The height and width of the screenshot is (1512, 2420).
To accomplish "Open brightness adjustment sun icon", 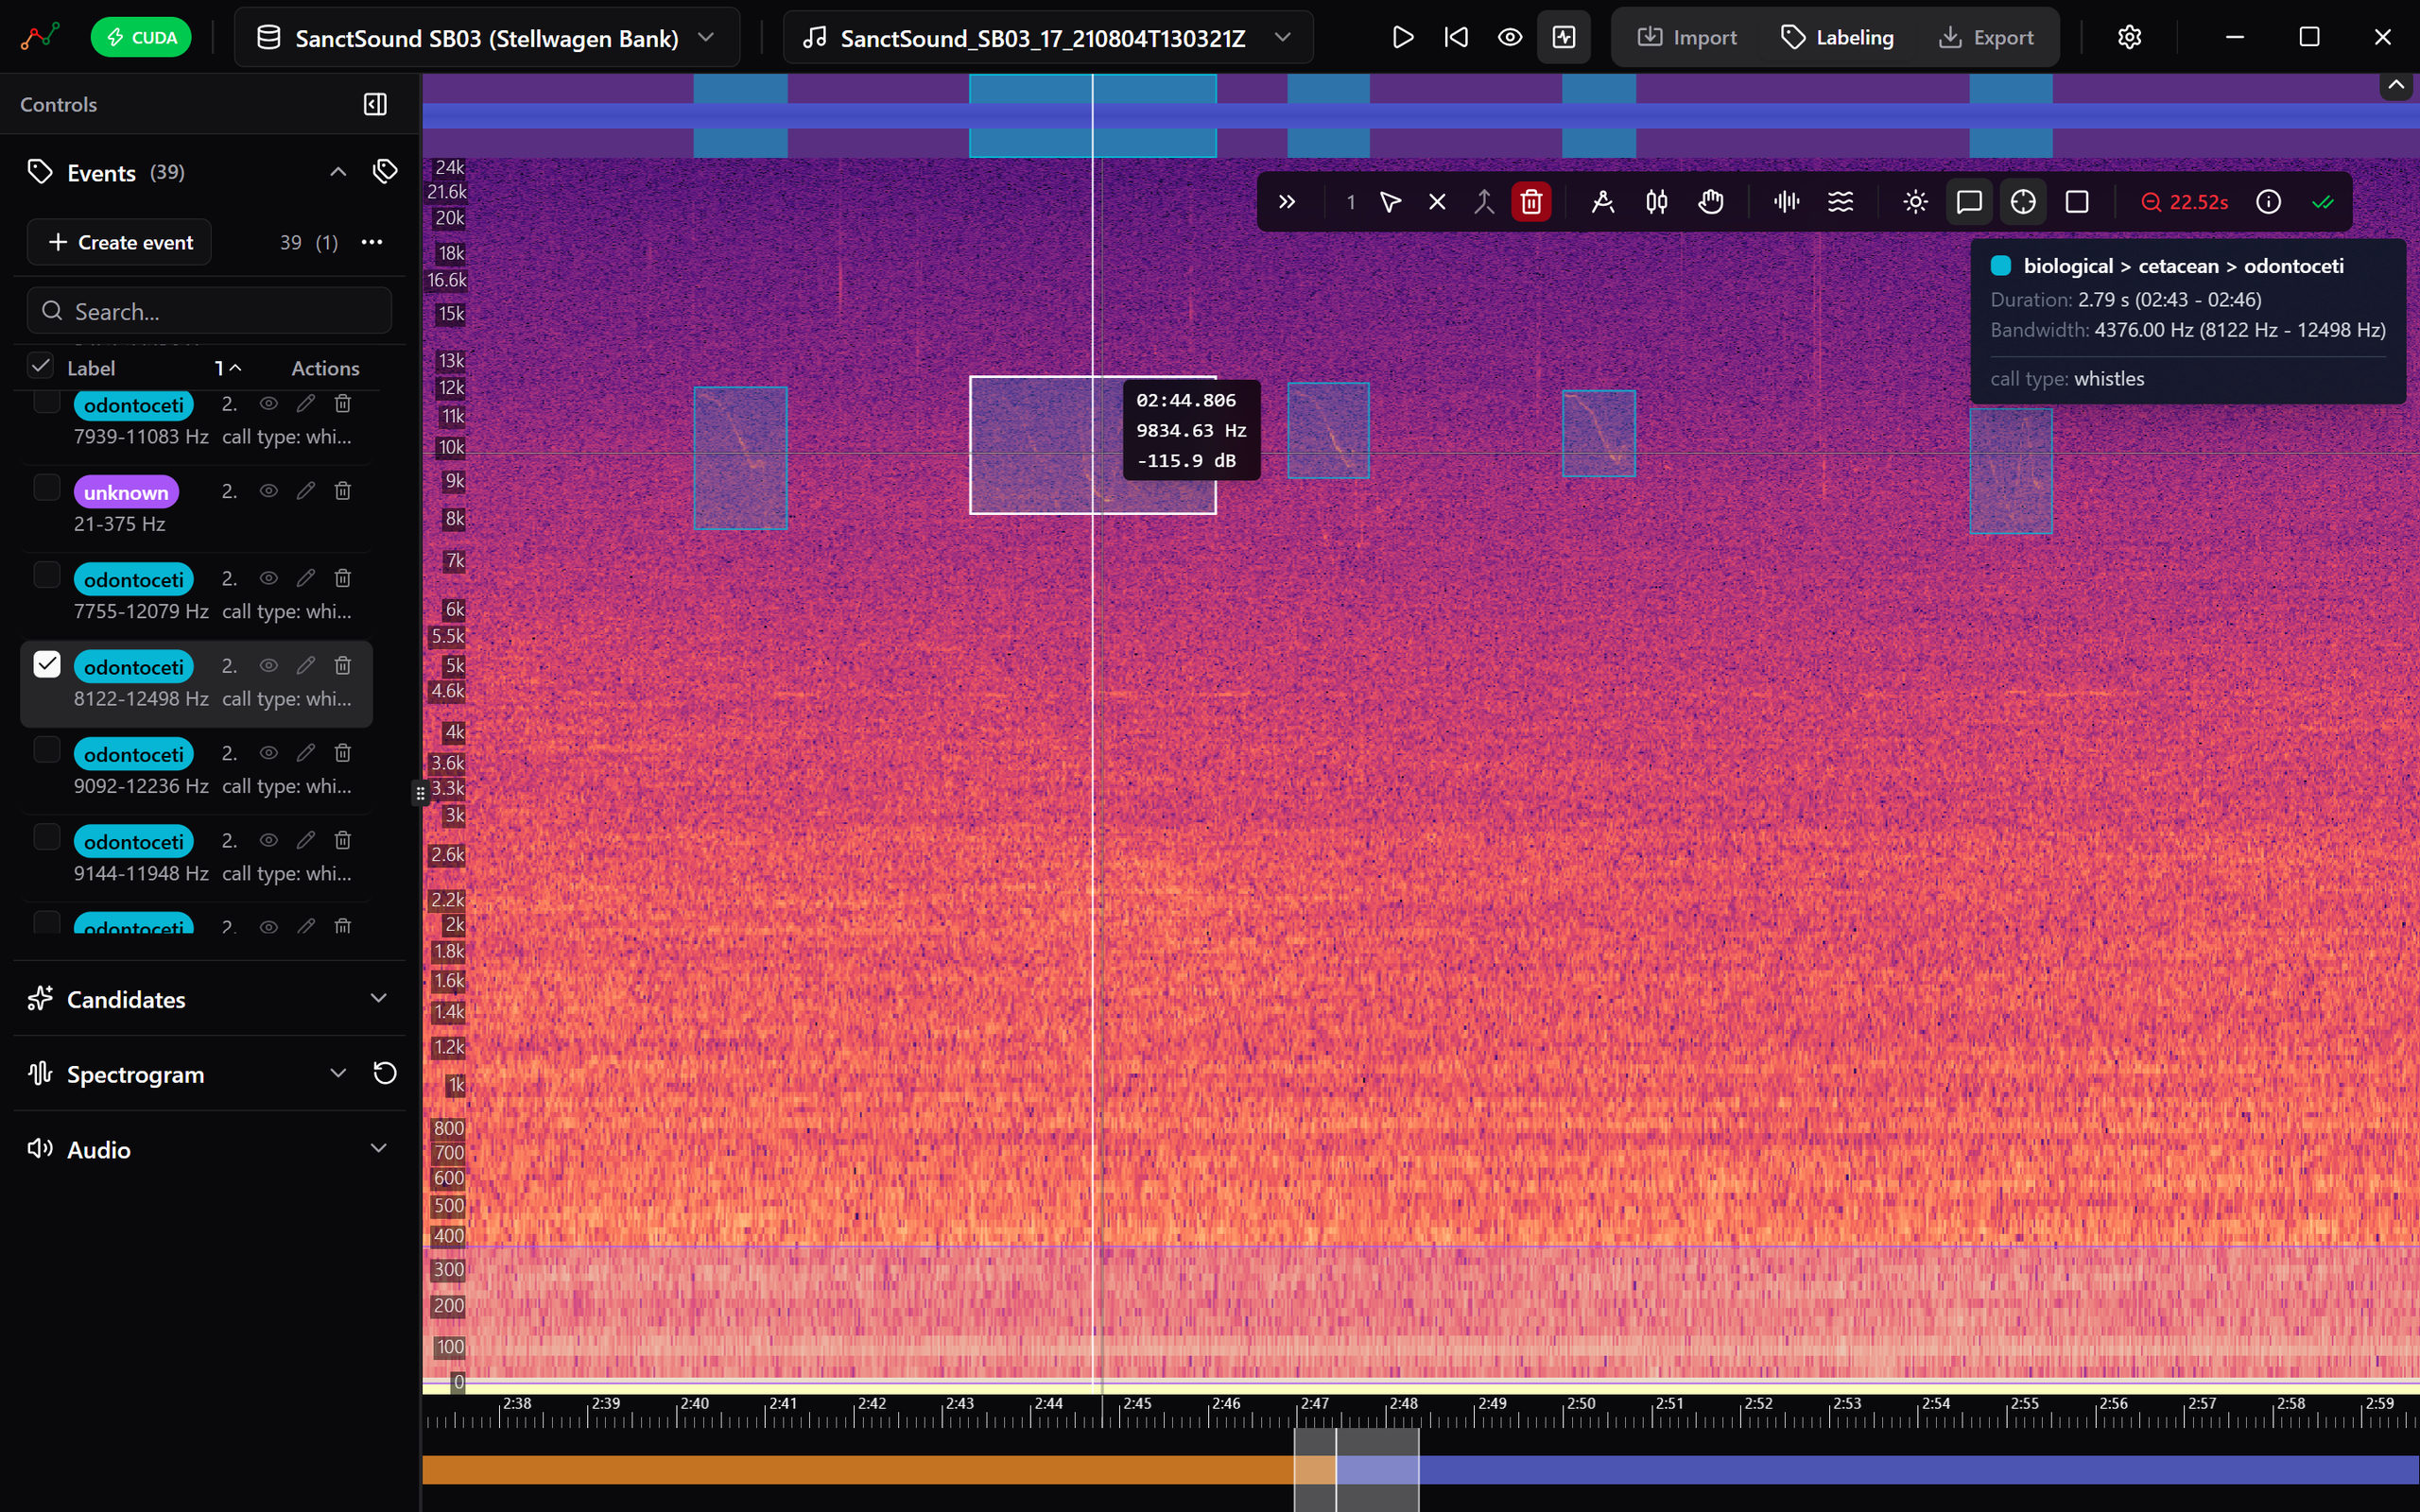I will [x=1915, y=202].
